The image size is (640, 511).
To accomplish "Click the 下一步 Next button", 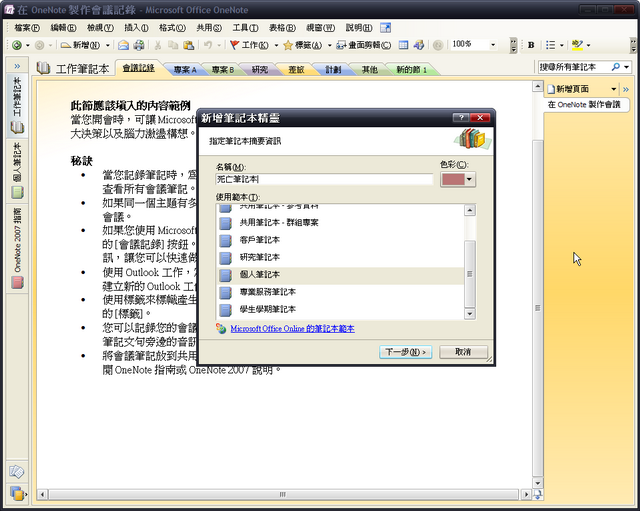I will pyautogui.click(x=405, y=352).
